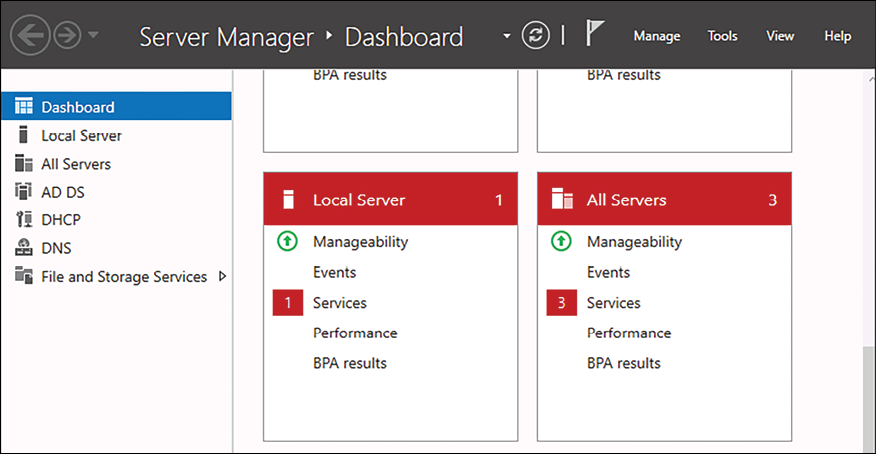Click the DHCP icon in sidebar
The image size is (876, 454).
(24, 219)
